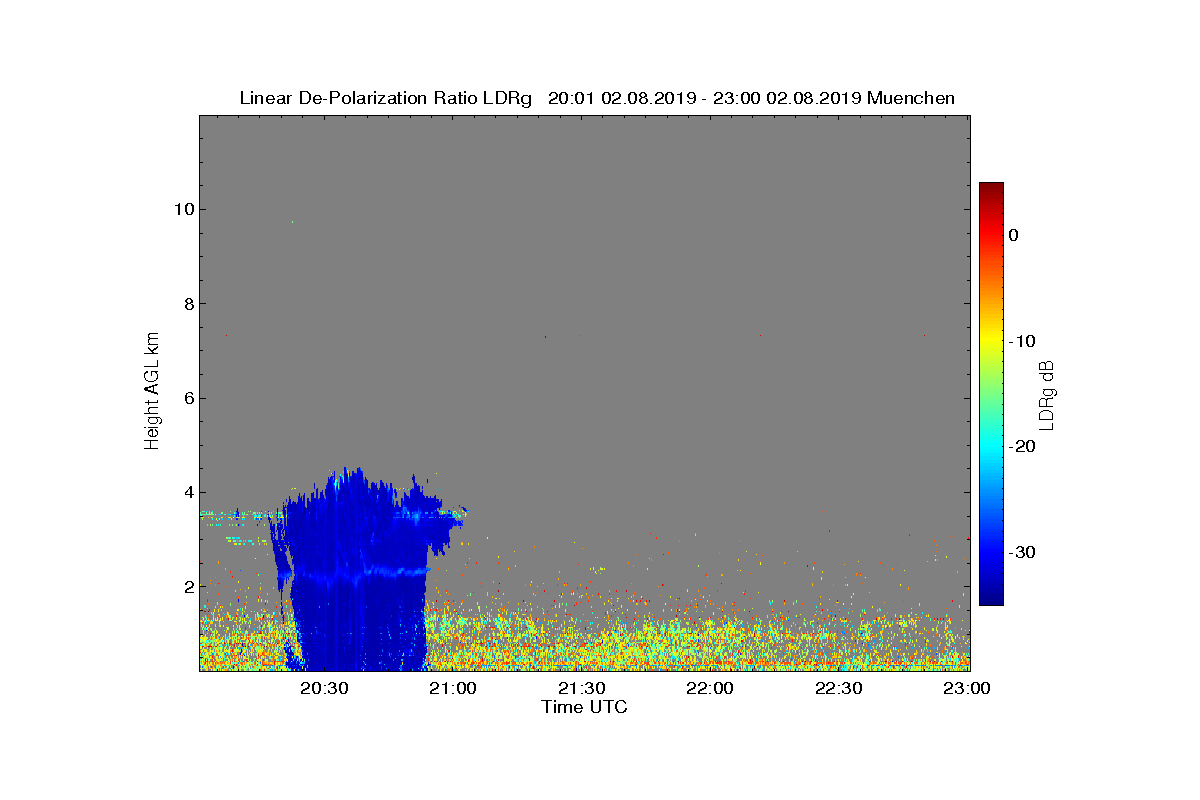Click the height tick label 2
Viewport: 1200px width, 800px height.
coord(187,587)
